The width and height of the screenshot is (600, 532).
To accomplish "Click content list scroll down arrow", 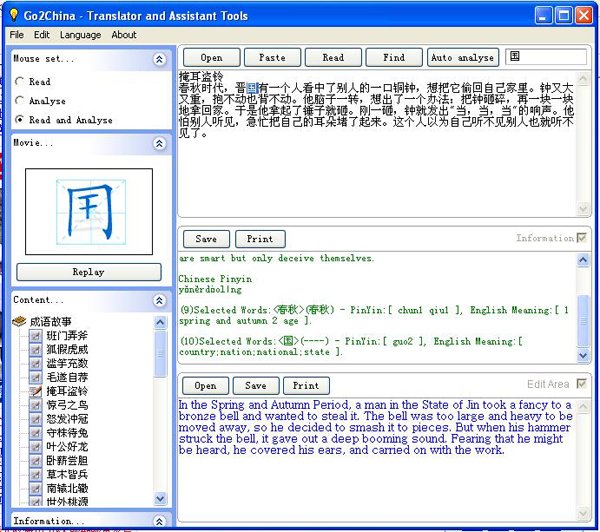I will click(160, 498).
